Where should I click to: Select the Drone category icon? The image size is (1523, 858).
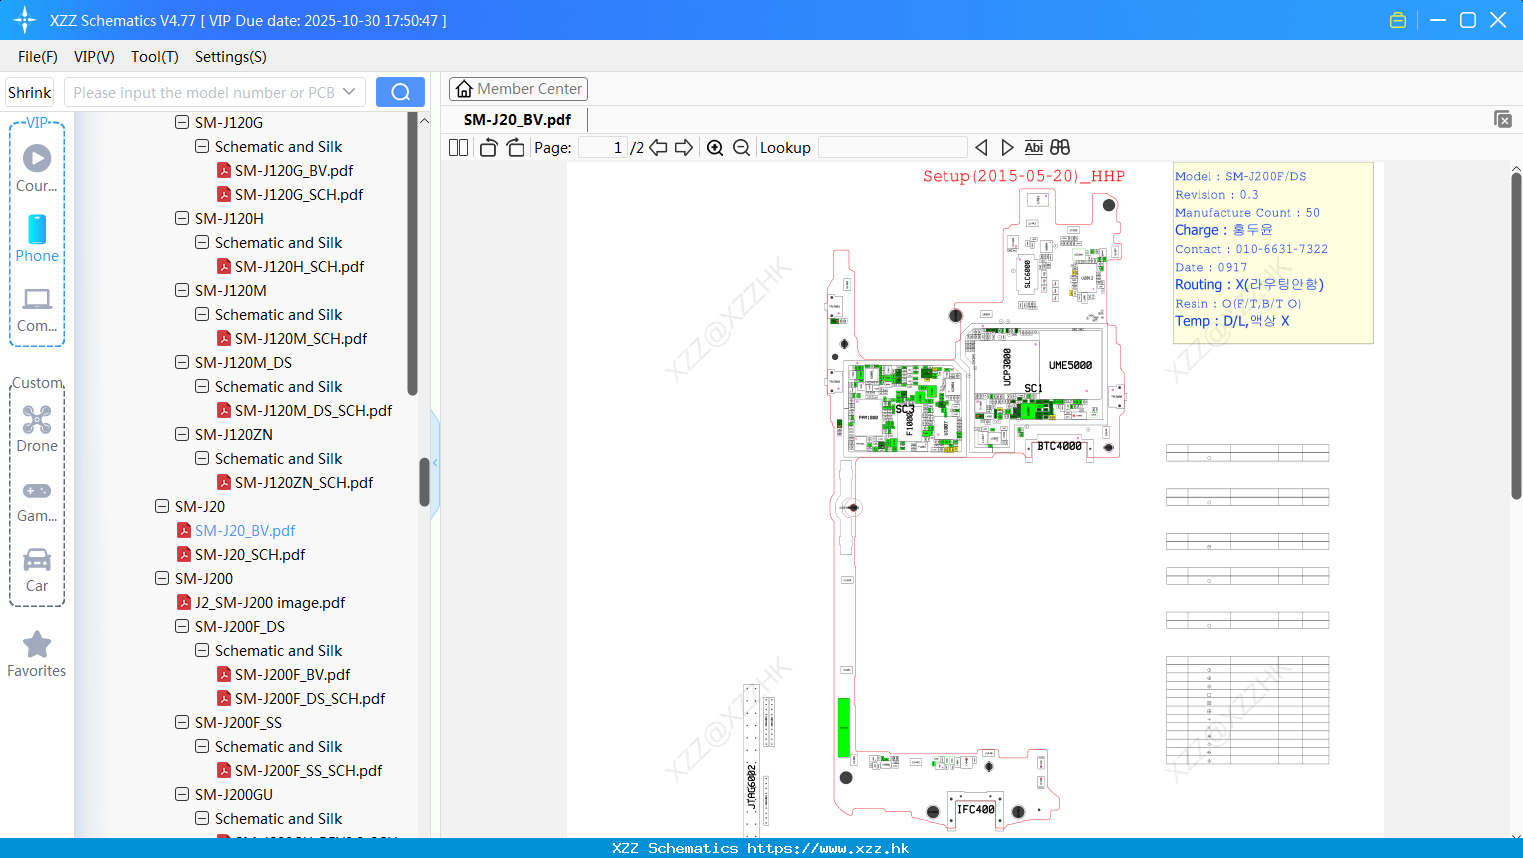[37, 429]
